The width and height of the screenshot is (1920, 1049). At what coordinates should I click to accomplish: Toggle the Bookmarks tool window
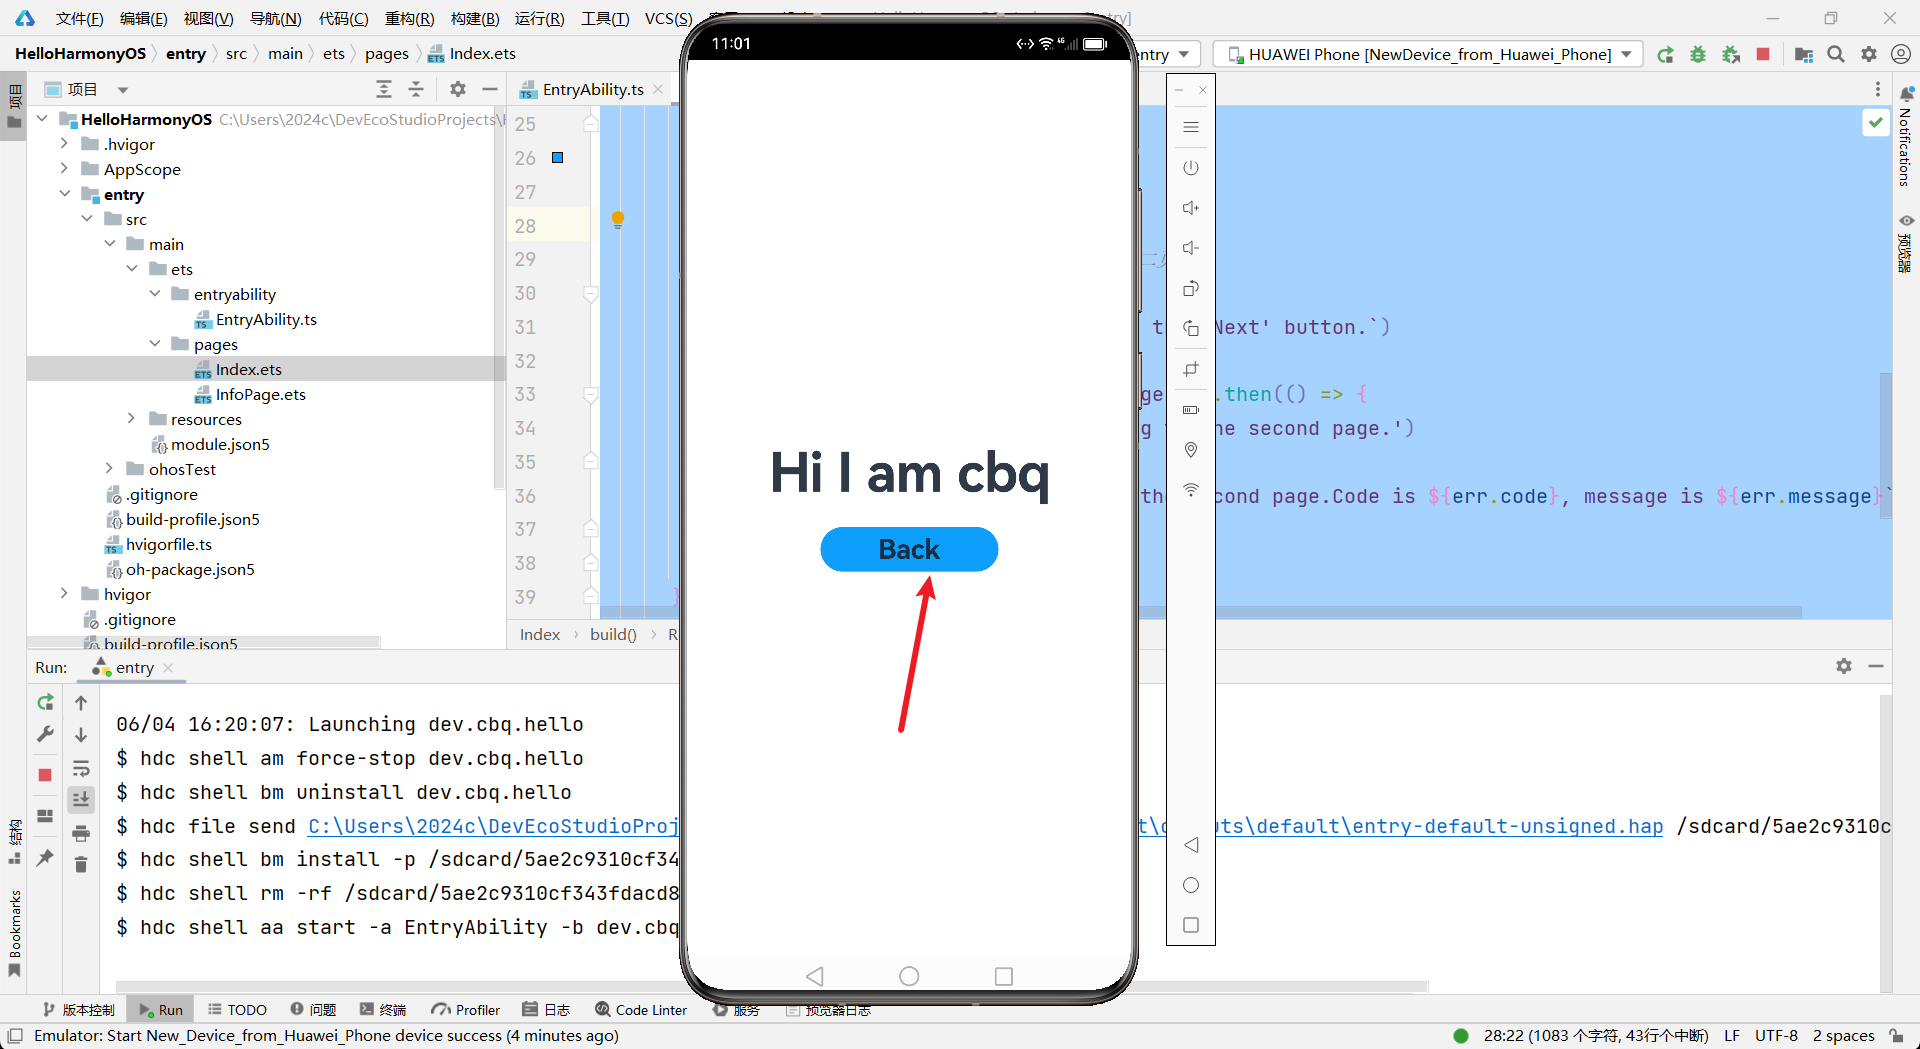click(14, 934)
